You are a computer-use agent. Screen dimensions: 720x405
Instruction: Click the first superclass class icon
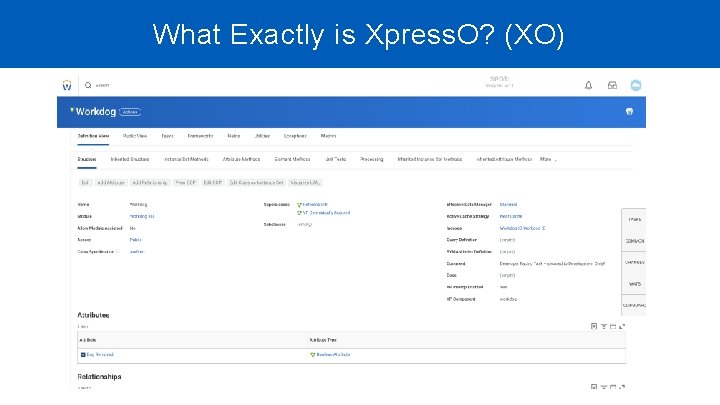(x=299, y=205)
